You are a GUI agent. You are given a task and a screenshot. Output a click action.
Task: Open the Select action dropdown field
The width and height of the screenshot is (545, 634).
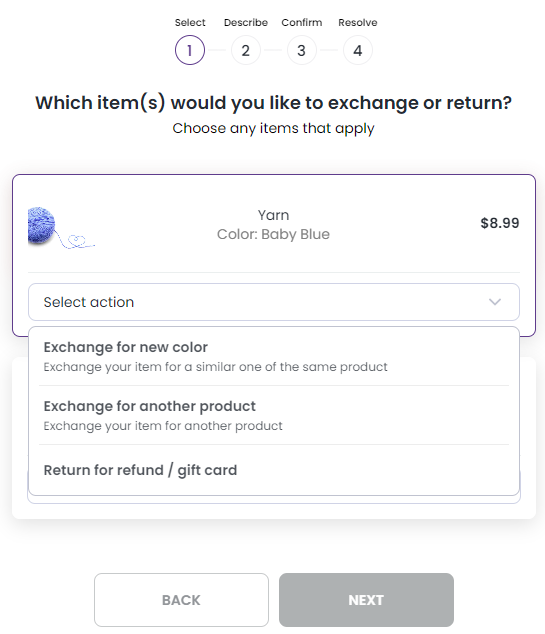(x=274, y=302)
